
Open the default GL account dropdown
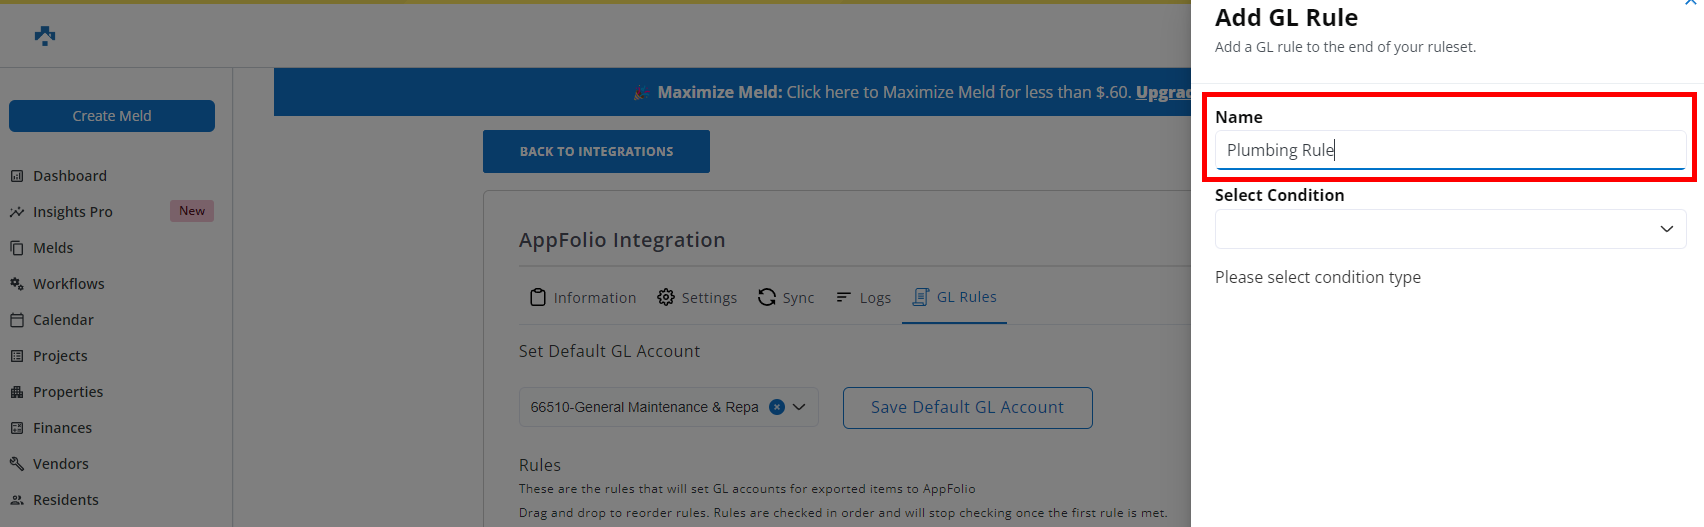coord(800,407)
